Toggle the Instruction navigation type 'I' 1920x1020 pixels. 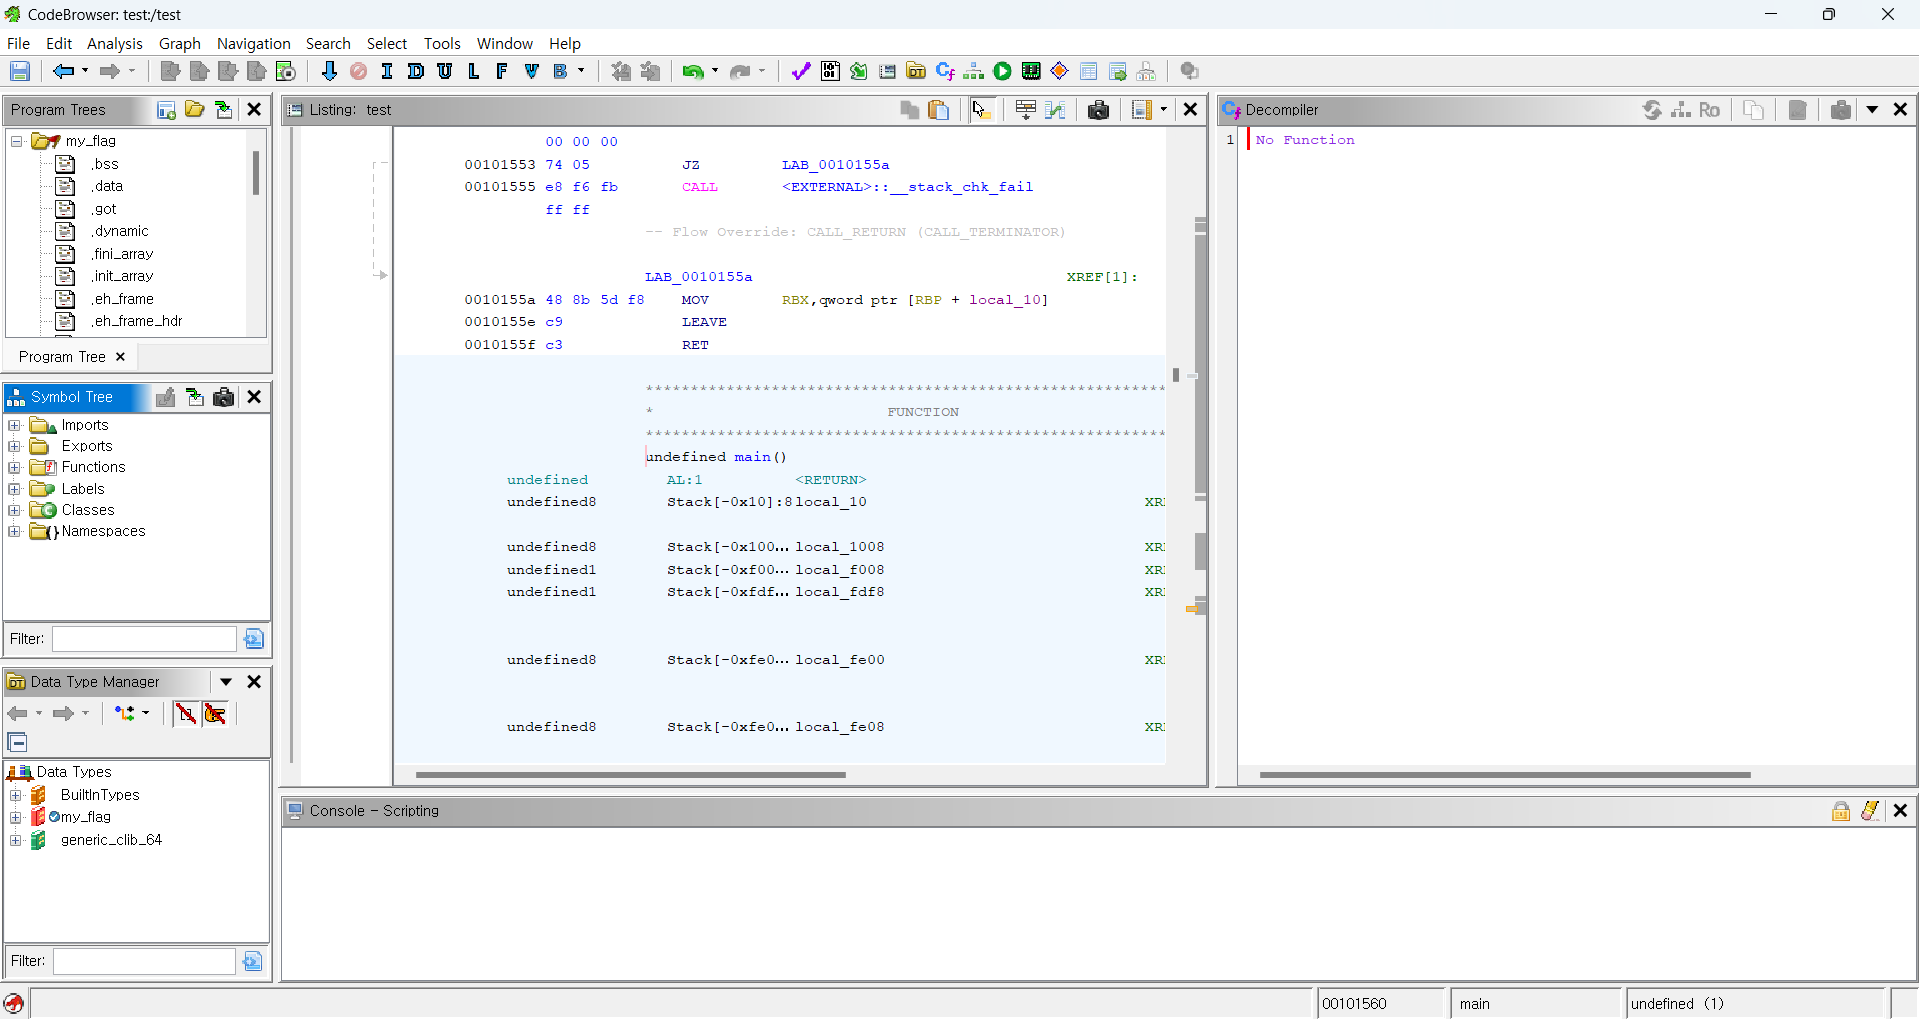387,71
